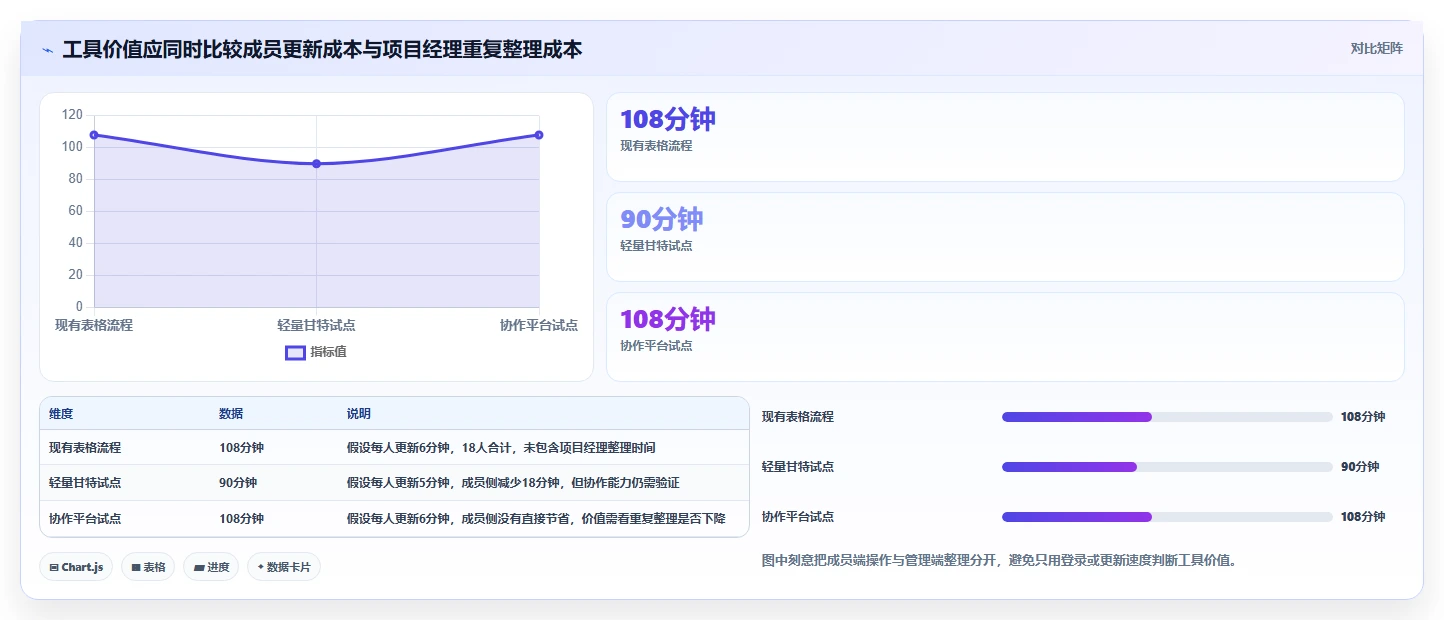The image size is (1444, 620).
Task: Select the 90分钟 轻量甘特试点 data card
Action: (1005, 237)
